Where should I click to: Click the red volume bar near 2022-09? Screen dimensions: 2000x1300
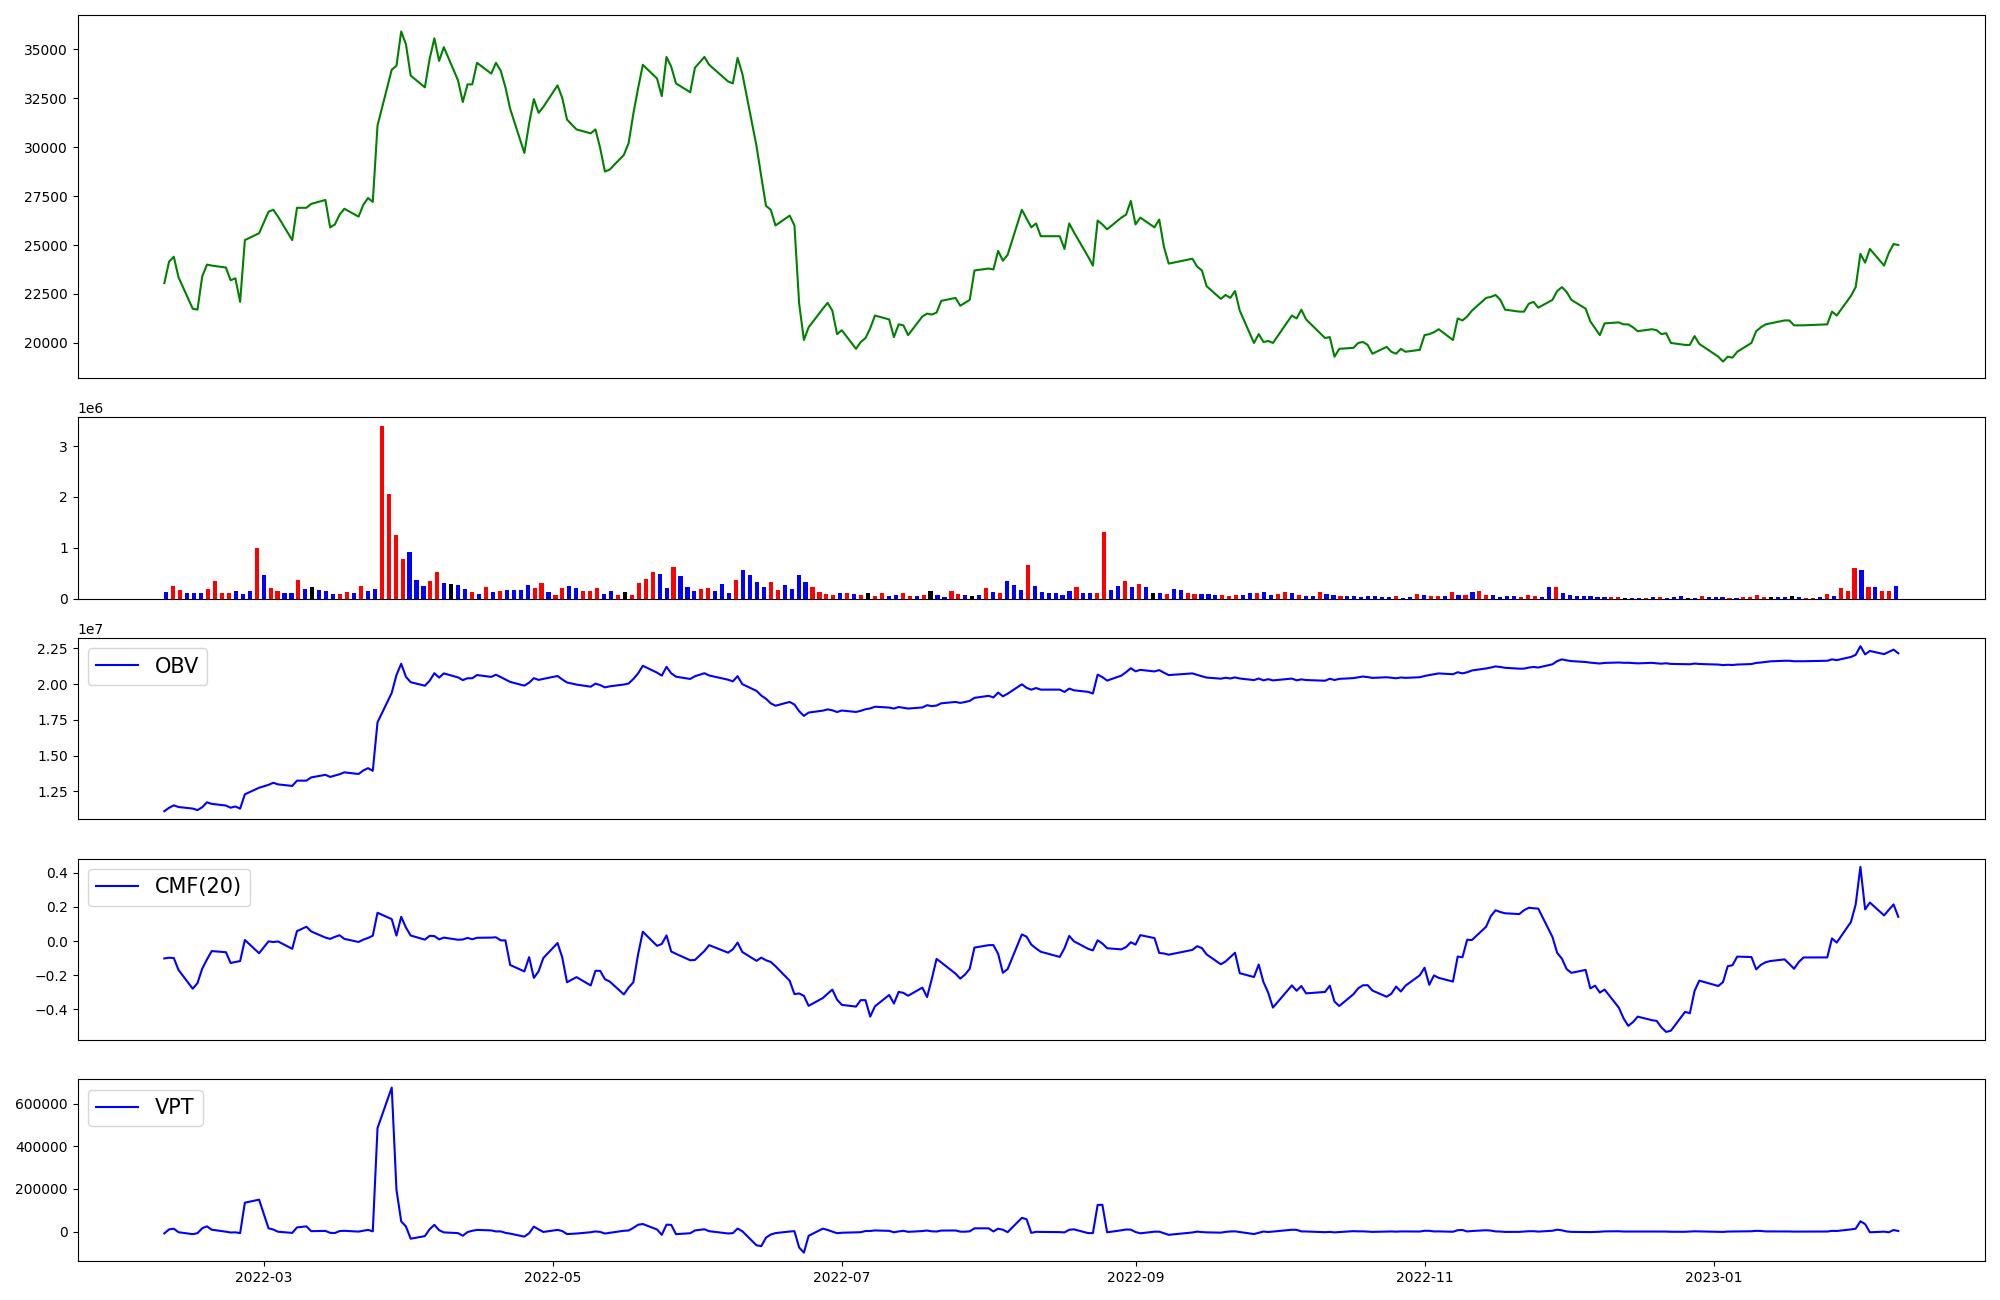pos(1104,565)
